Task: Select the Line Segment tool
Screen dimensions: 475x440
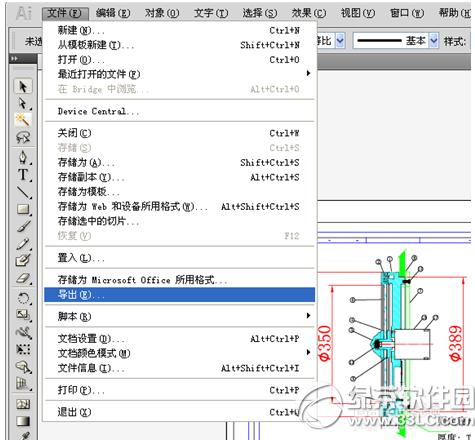Action: [23, 192]
